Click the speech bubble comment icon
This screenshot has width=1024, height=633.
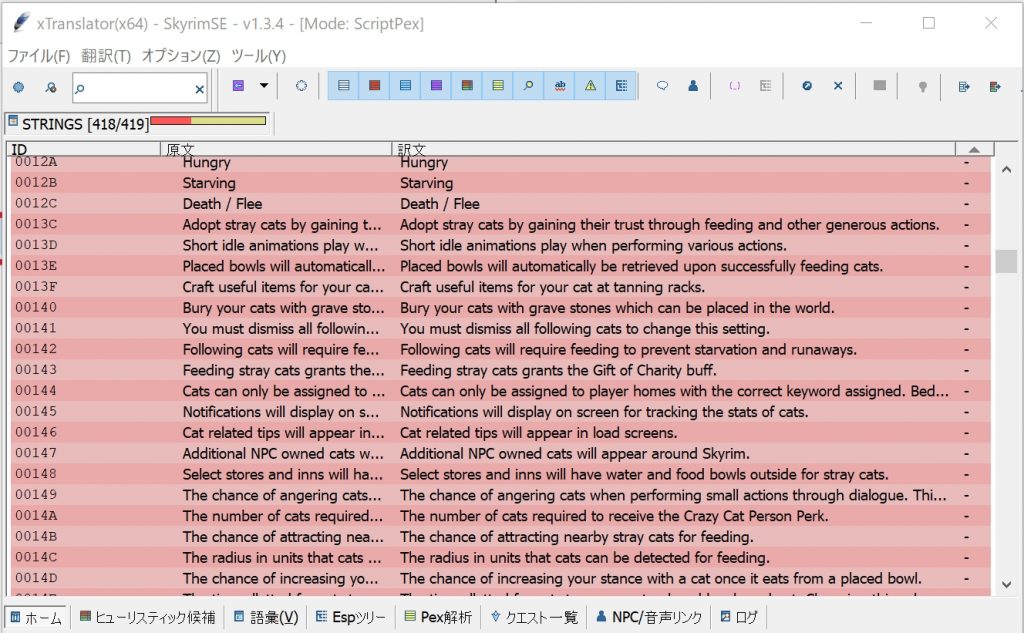(663, 86)
